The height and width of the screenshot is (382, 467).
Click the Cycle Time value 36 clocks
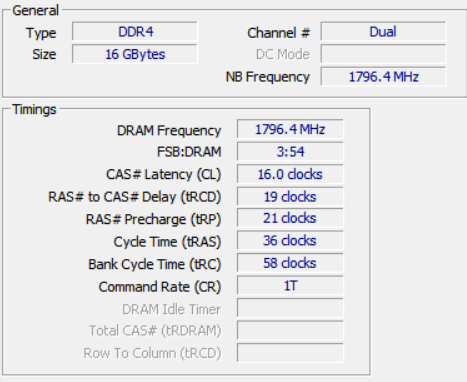pyautogui.click(x=290, y=241)
